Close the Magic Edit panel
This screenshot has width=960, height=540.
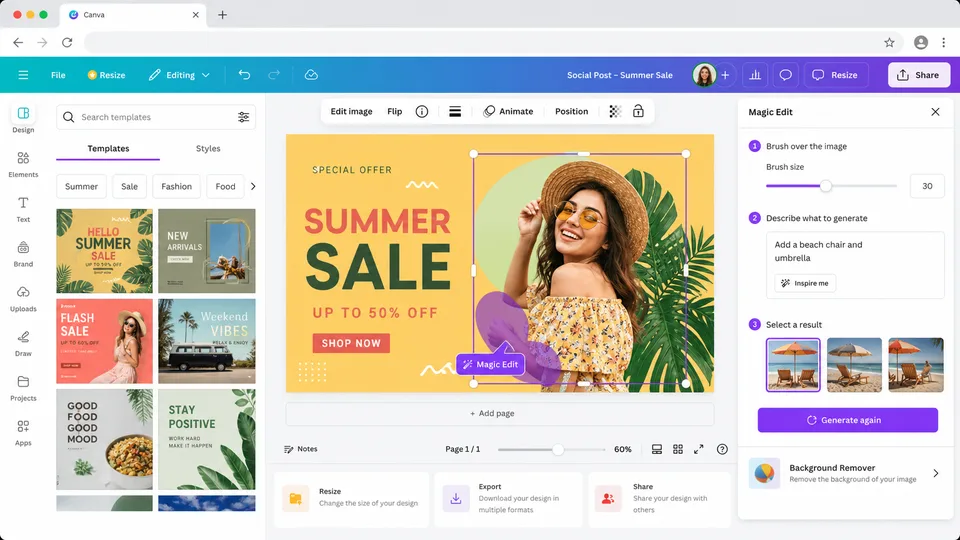coord(935,111)
